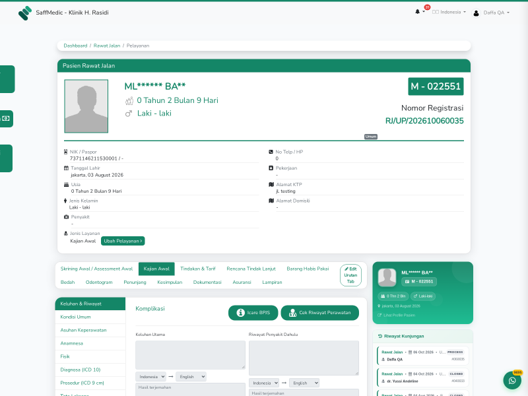
Task: Click into the Keluhan Utama text area
Action: pyautogui.click(x=190, y=355)
